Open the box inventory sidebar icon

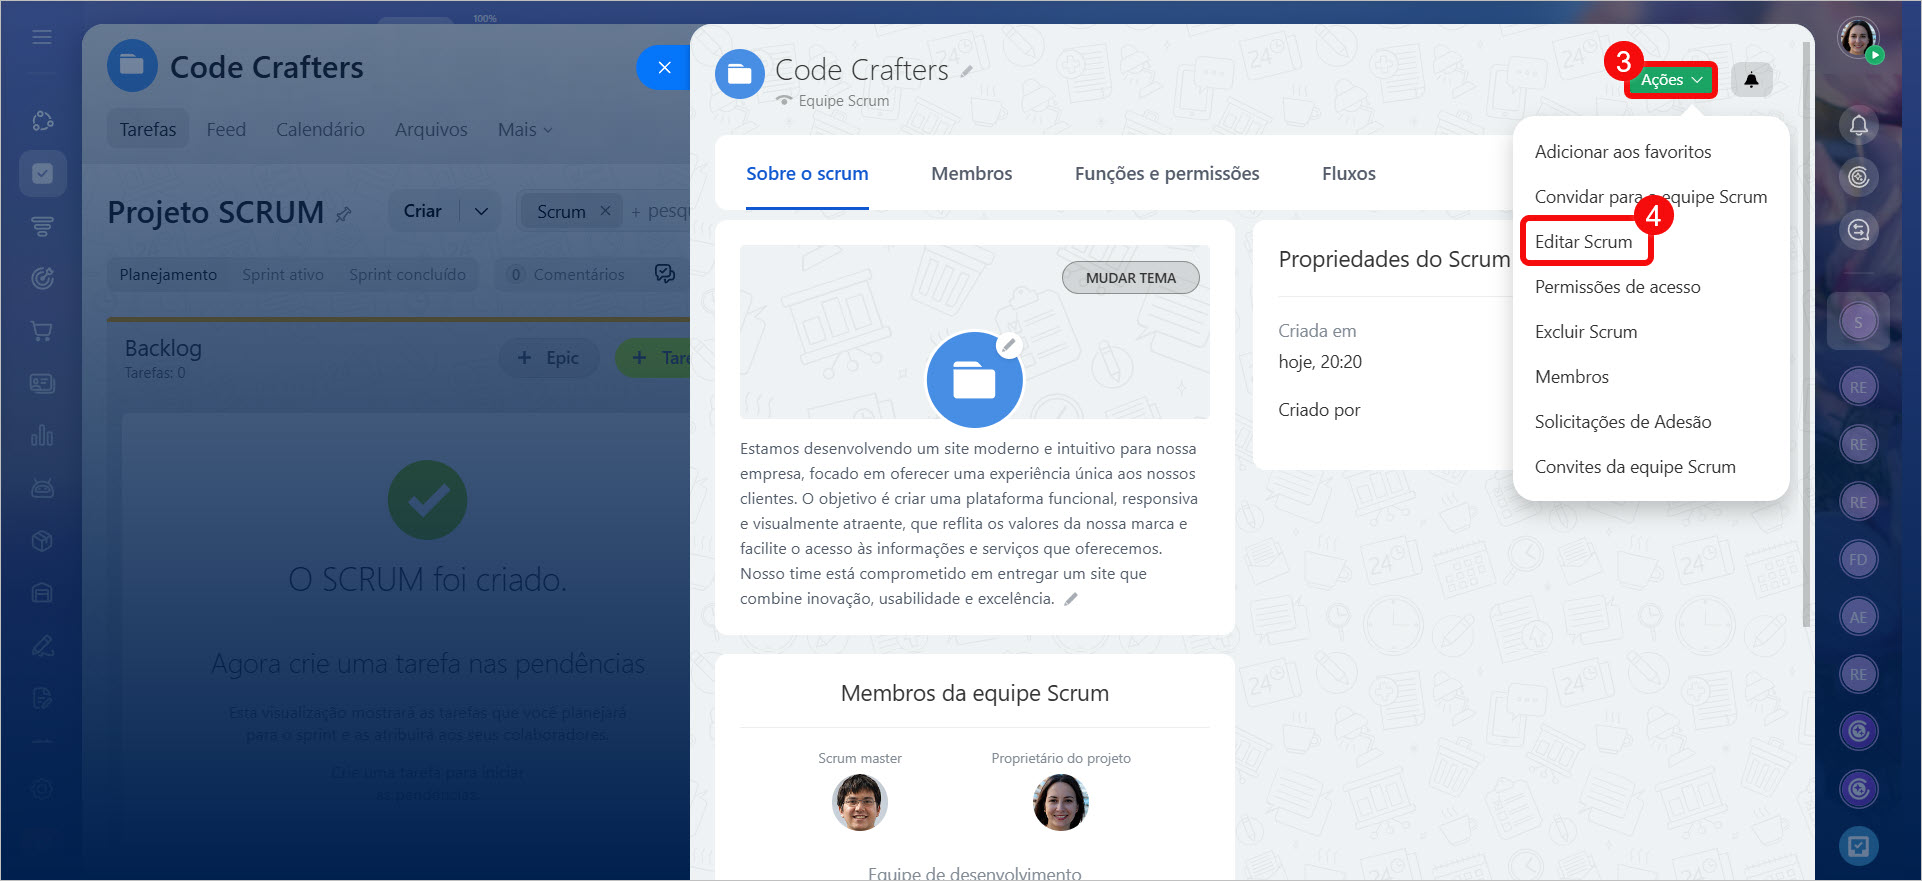point(42,541)
